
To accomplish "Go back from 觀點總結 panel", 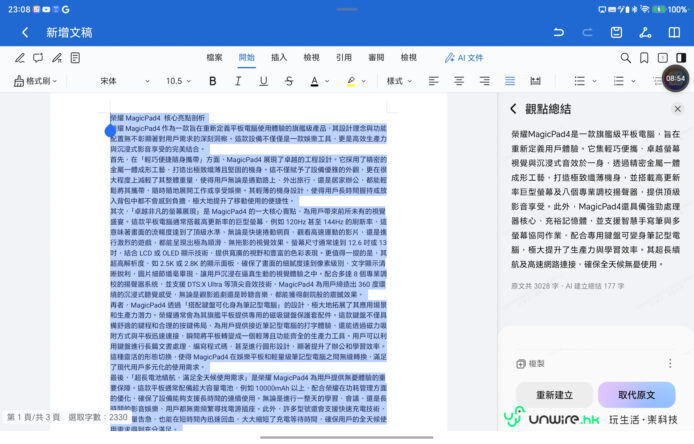I will [x=513, y=109].
